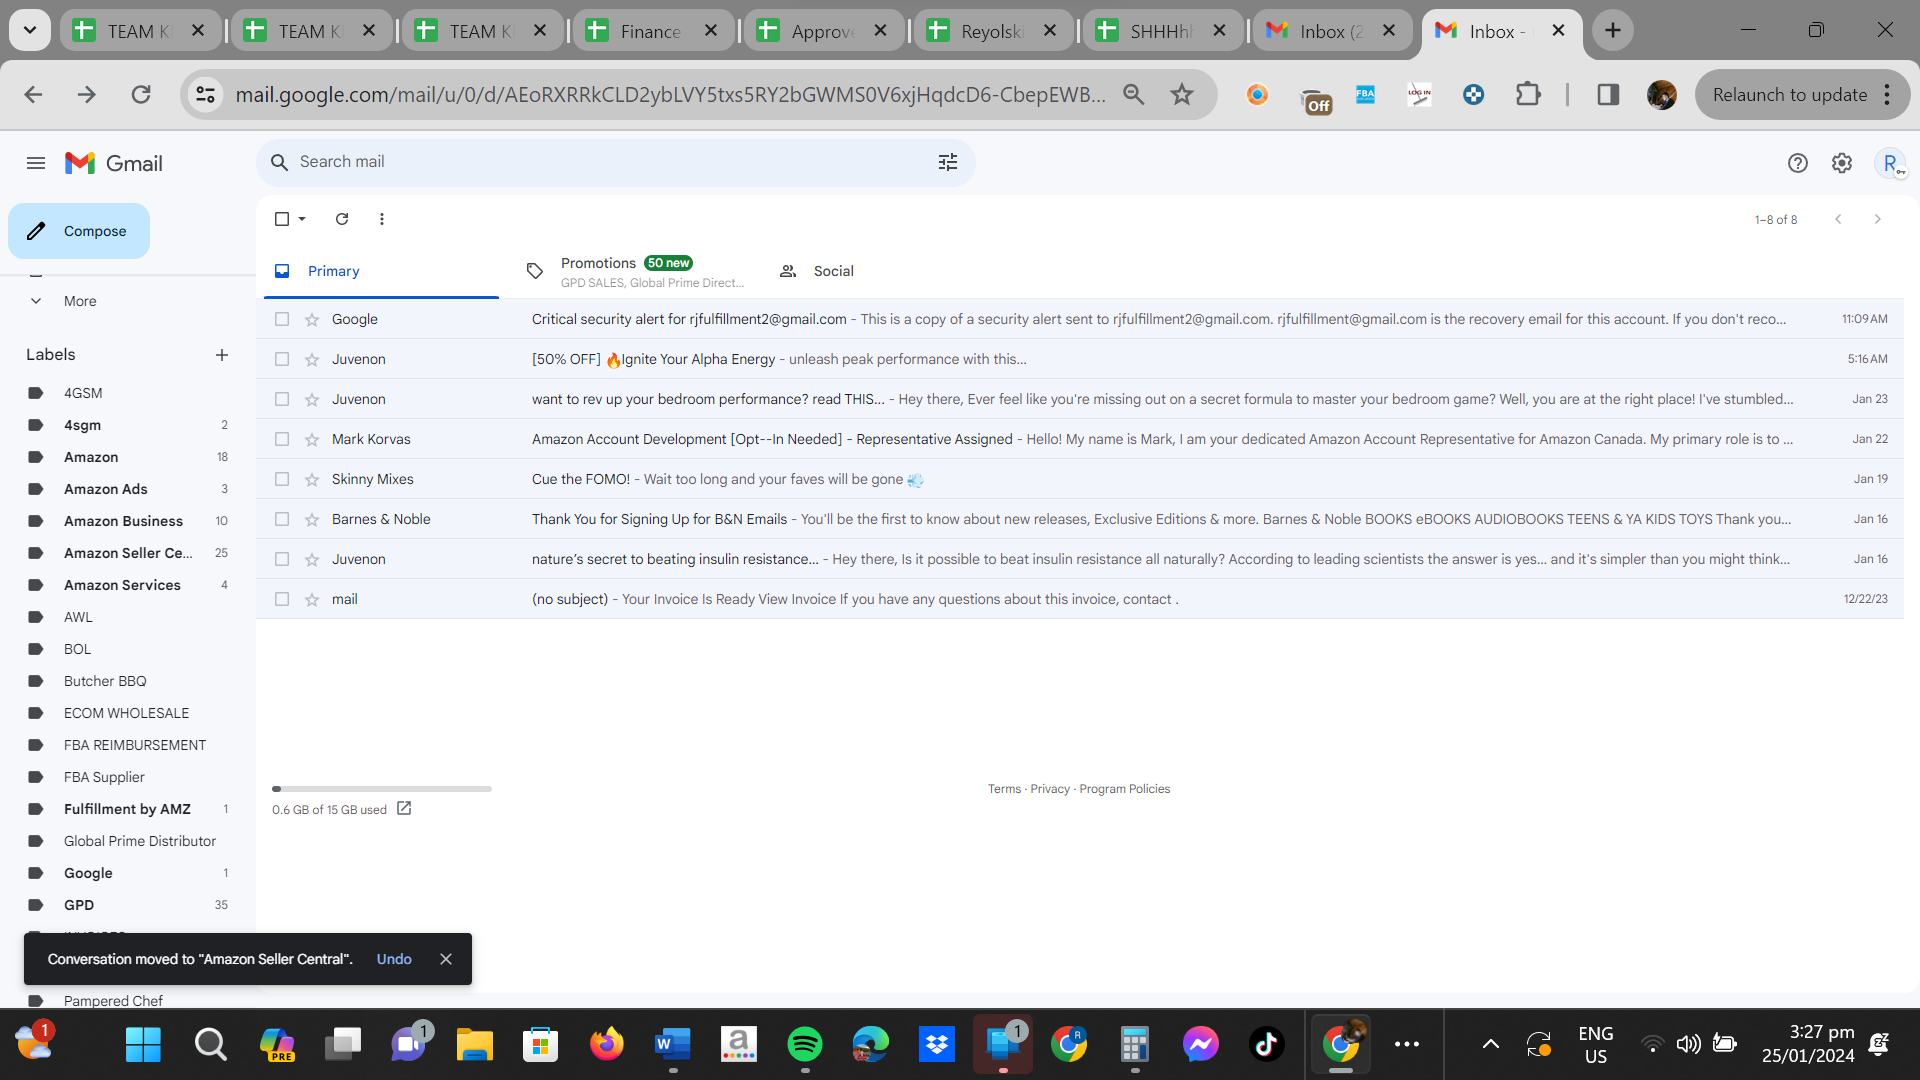Screen dimensions: 1920x1080
Task: Open the Amazon Seller Central label
Action: [128, 553]
